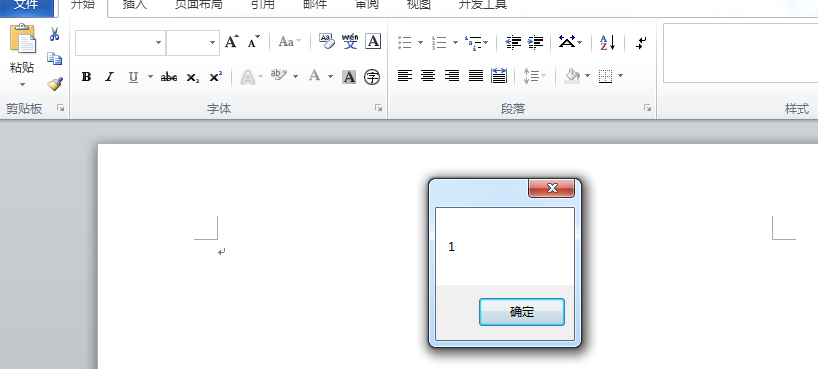Toggle Subscript formatting
Viewport: 818px width, 369px height.
193,77
